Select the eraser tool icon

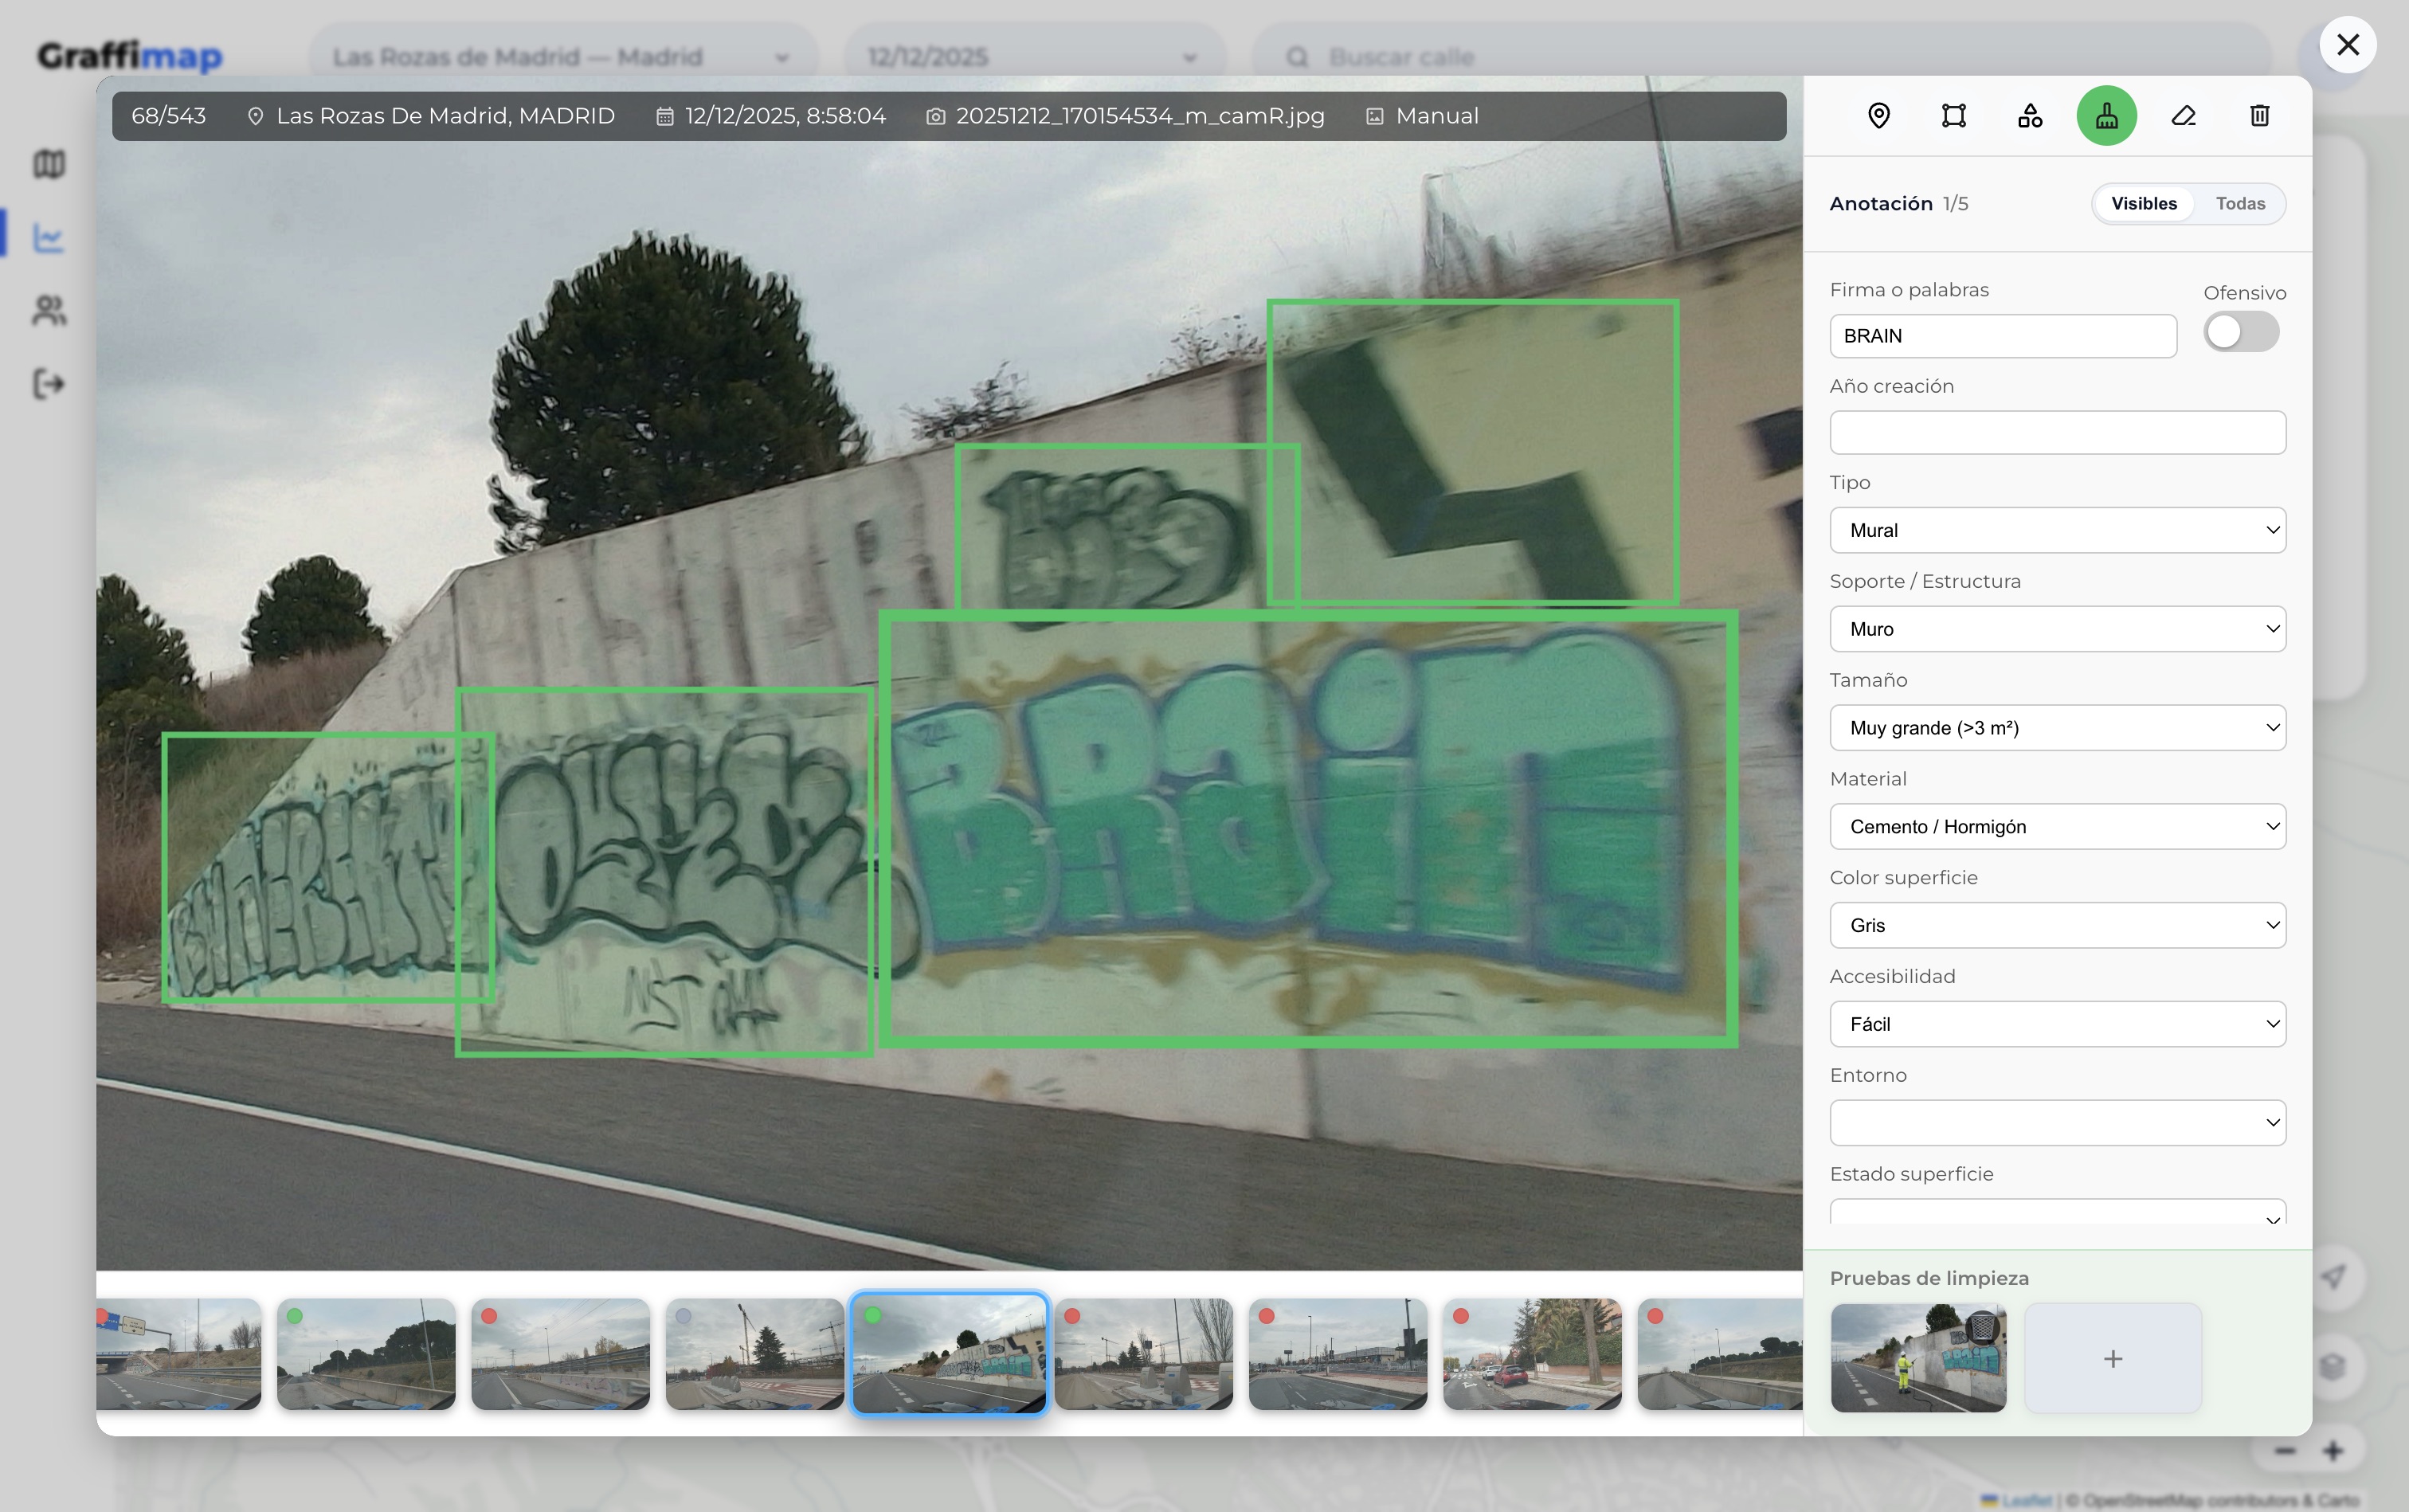click(x=2183, y=116)
